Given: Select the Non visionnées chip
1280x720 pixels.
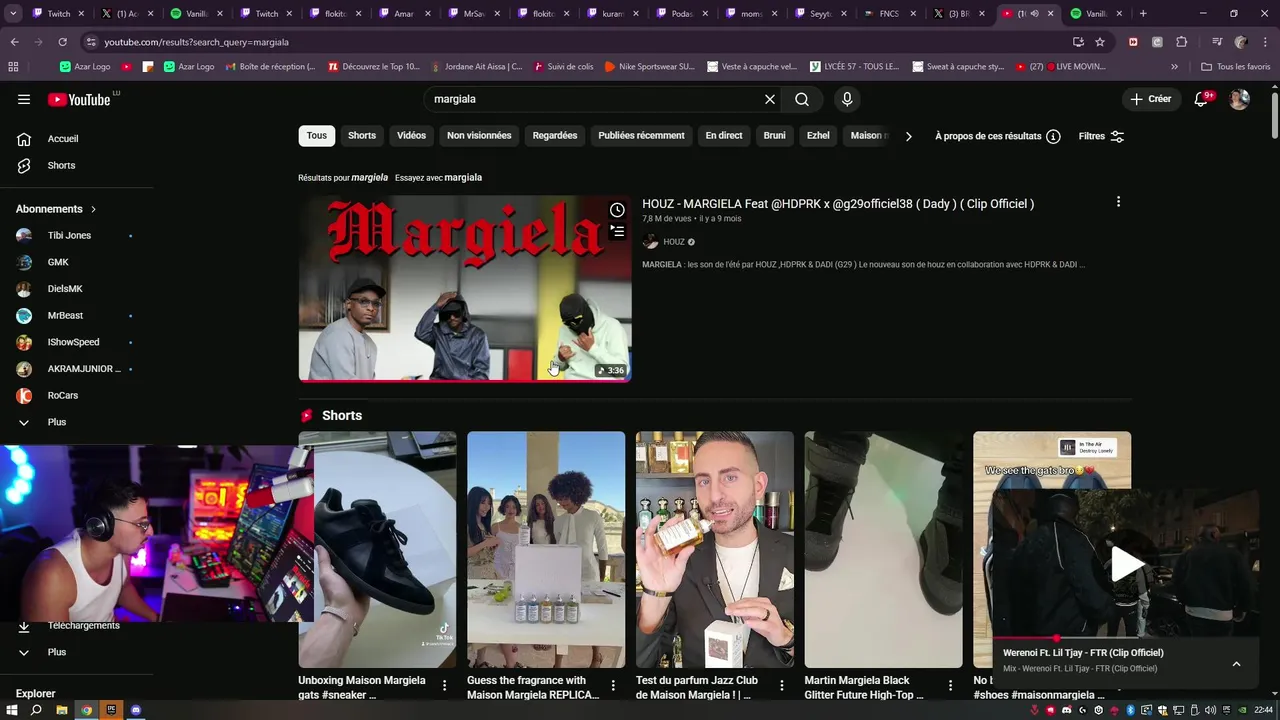Looking at the screenshot, I should click(479, 136).
